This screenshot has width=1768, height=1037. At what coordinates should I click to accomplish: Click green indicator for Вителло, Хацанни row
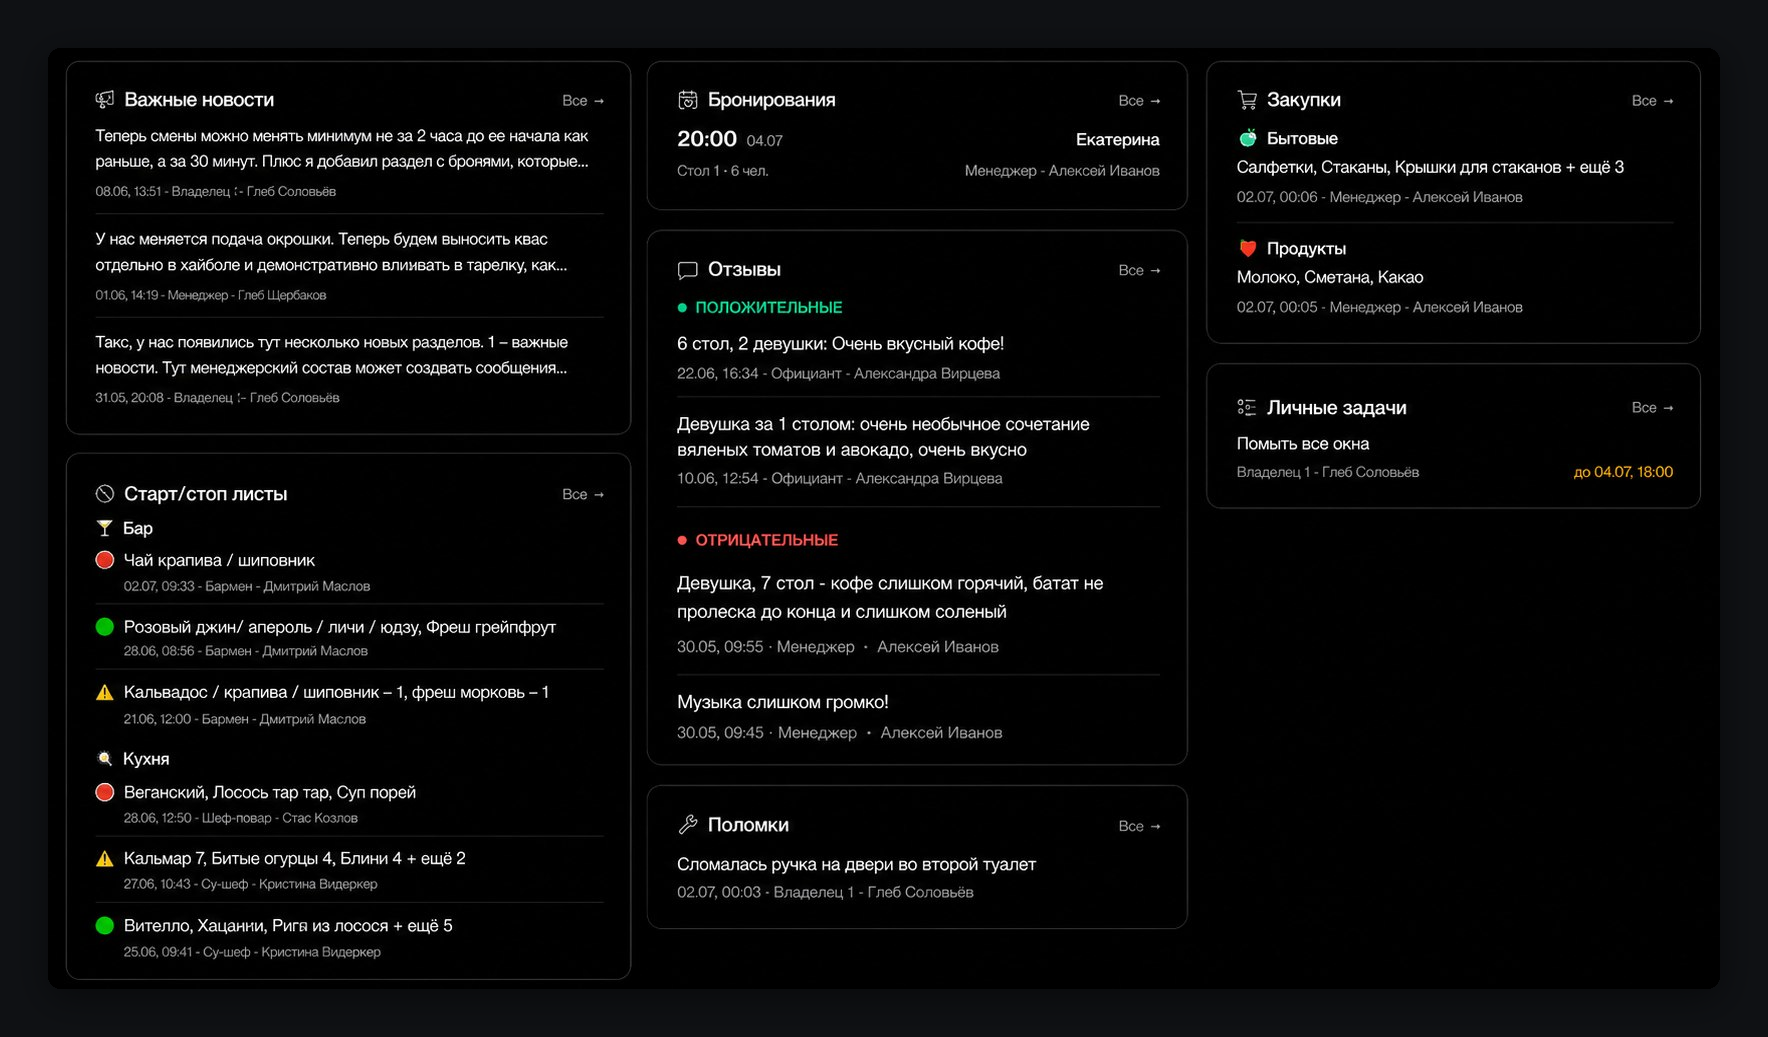point(104,926)
